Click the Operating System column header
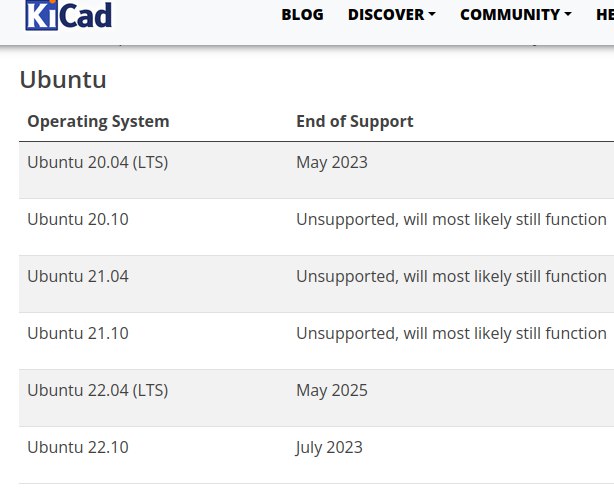Viewport: 614px width, 493px height. click(x=98, y=121)
